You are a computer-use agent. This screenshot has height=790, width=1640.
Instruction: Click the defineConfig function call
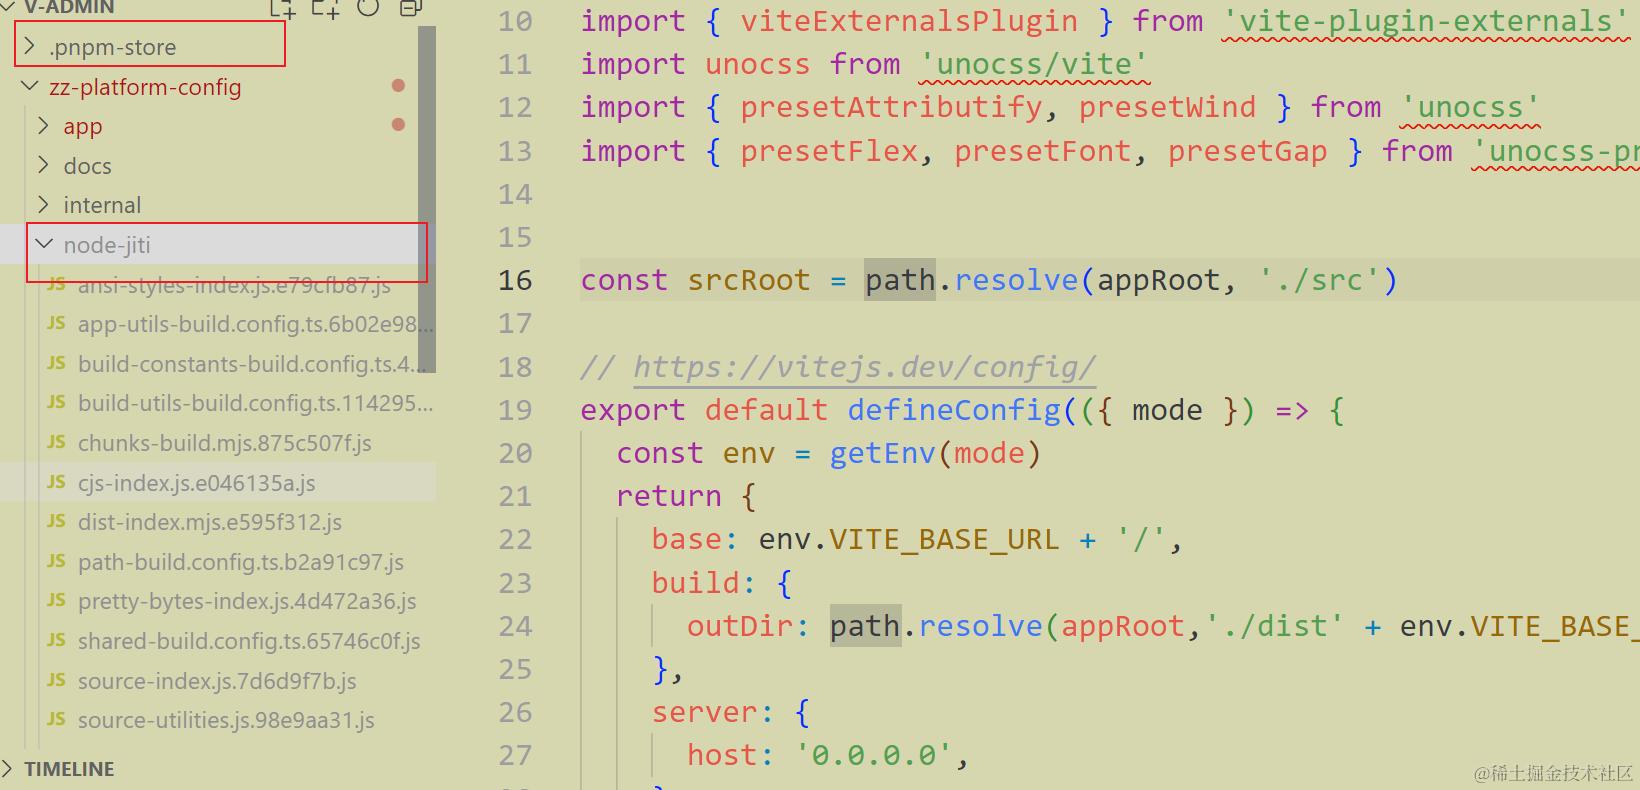954,410
